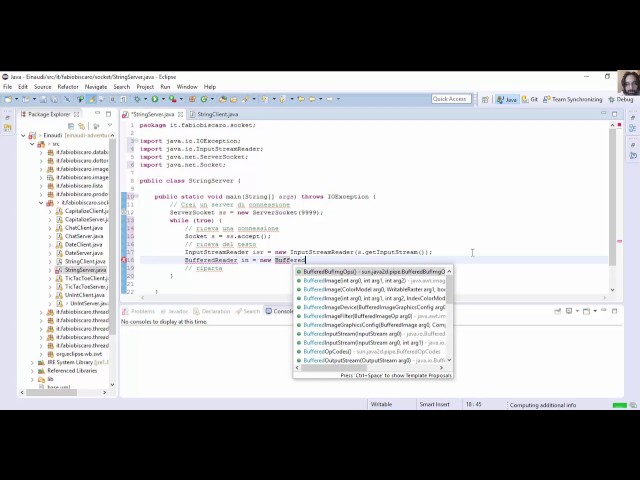This screenshot has width=640, height=480.
Task: Click the New Java Class green C icon
Action: 204,99
